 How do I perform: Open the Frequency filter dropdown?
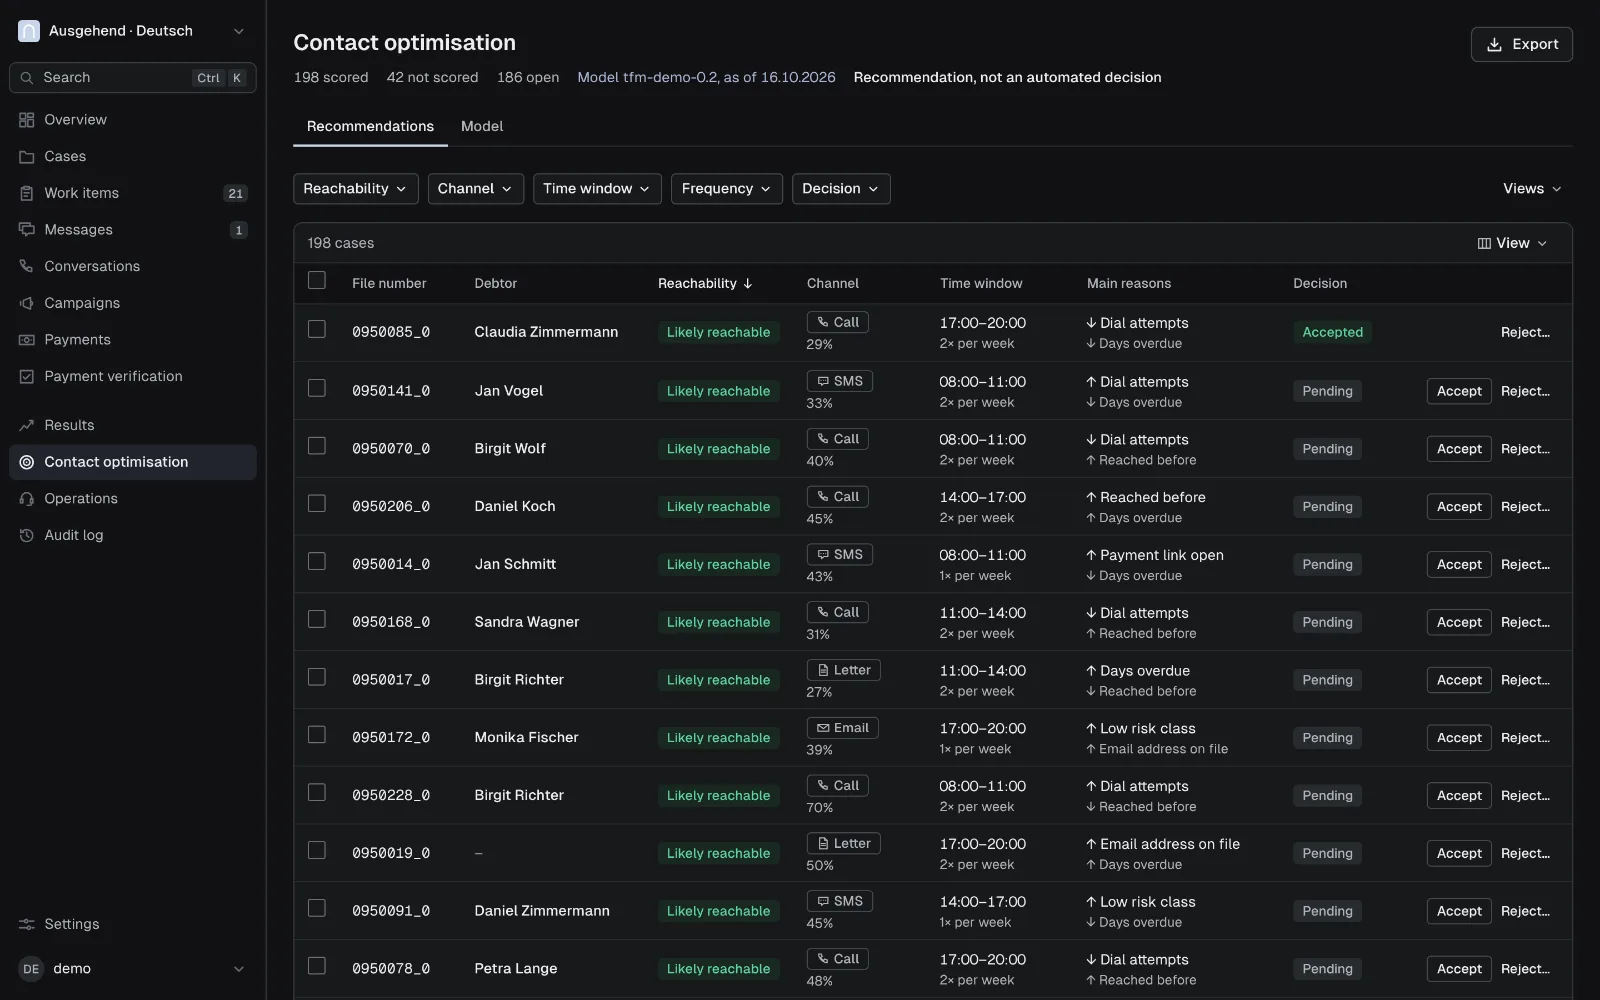point(726,189)
